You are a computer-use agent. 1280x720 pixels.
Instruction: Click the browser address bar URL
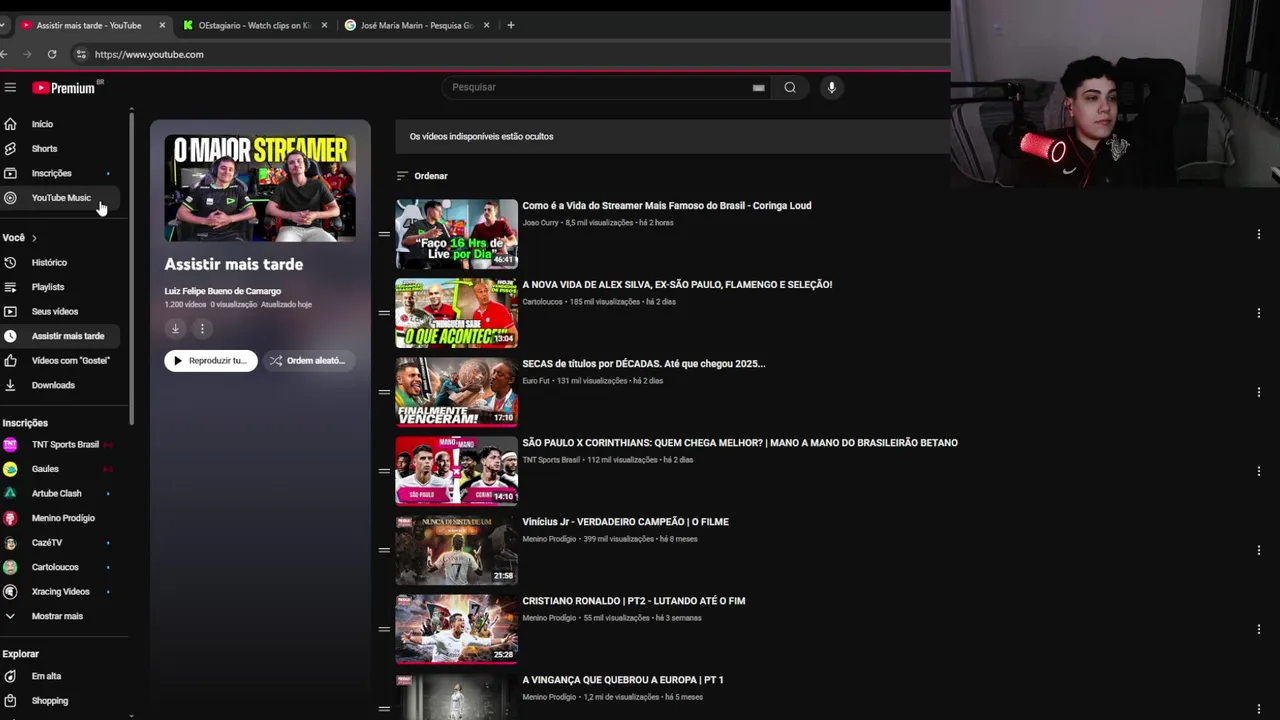pos(149,54)
